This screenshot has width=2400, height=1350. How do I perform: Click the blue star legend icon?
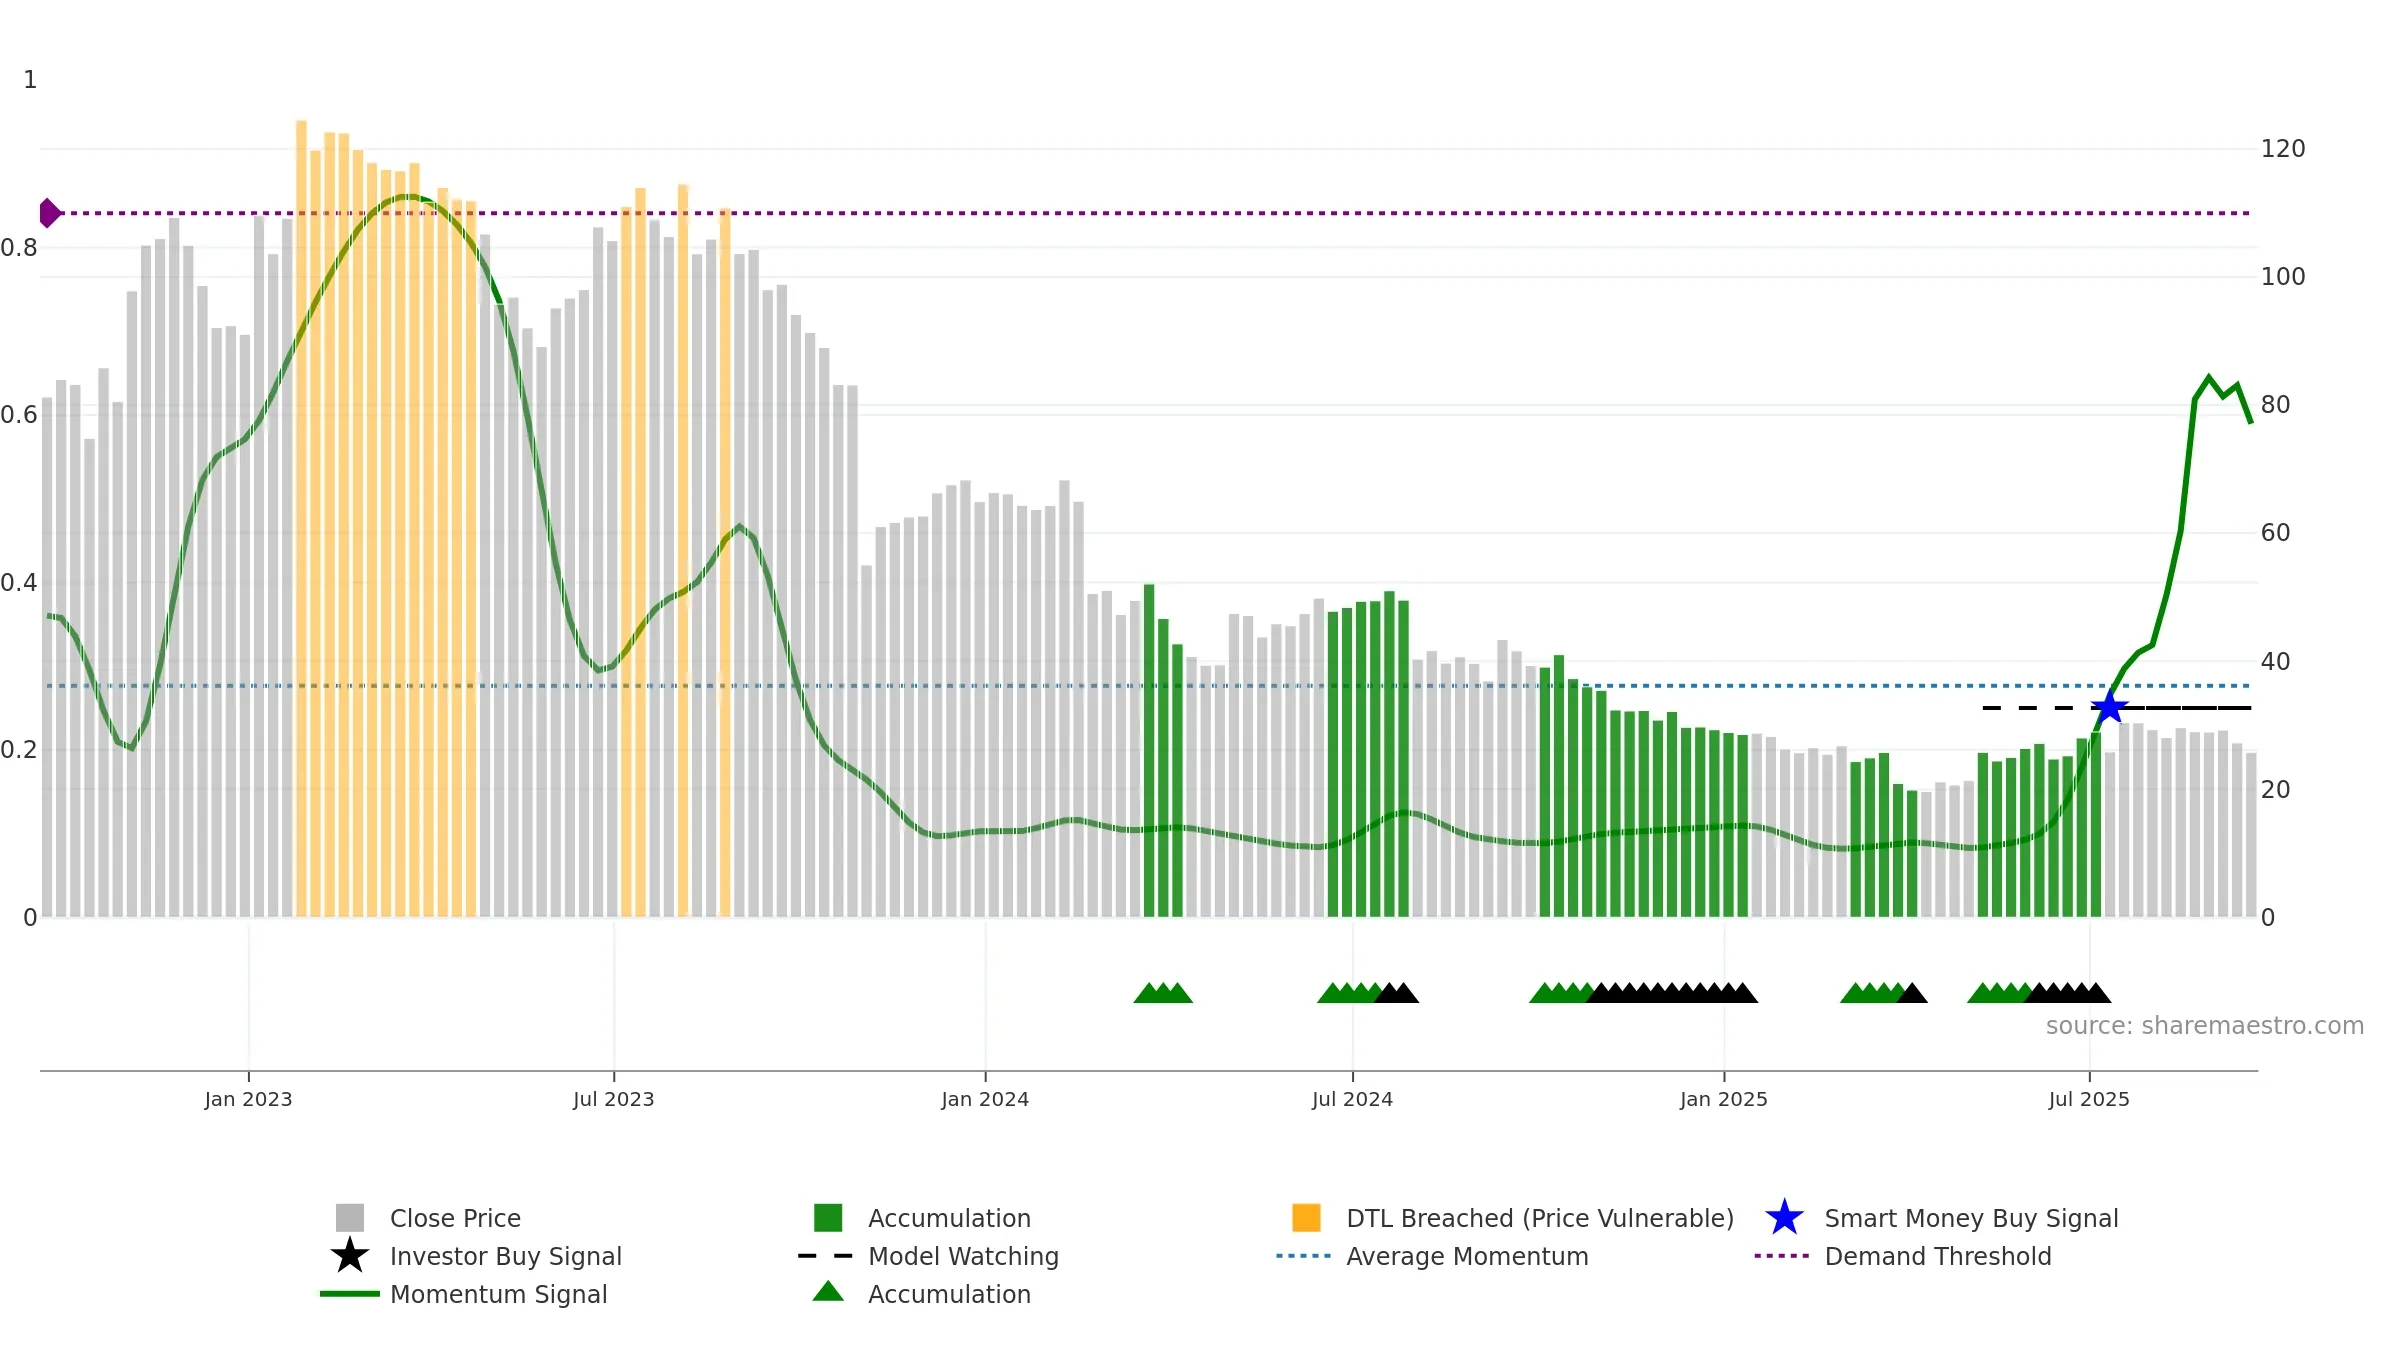pos(1784,1218)
